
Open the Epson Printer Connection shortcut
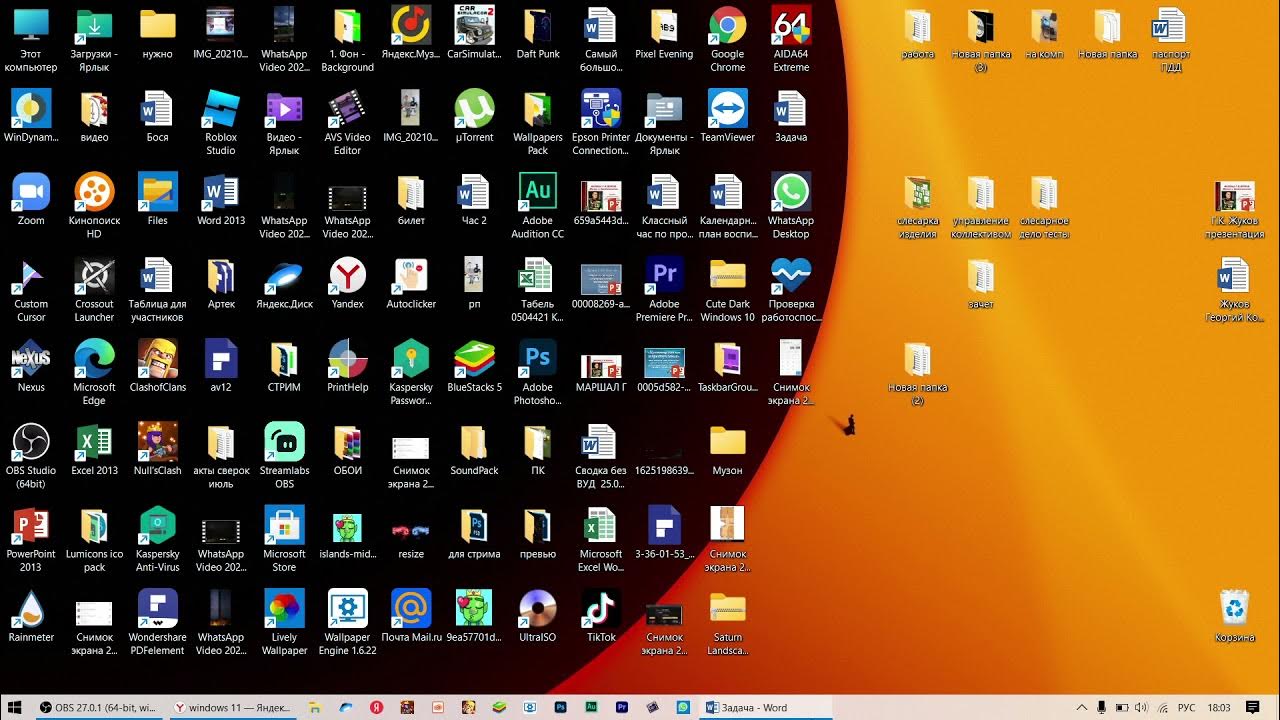click(x=601, y=122)
